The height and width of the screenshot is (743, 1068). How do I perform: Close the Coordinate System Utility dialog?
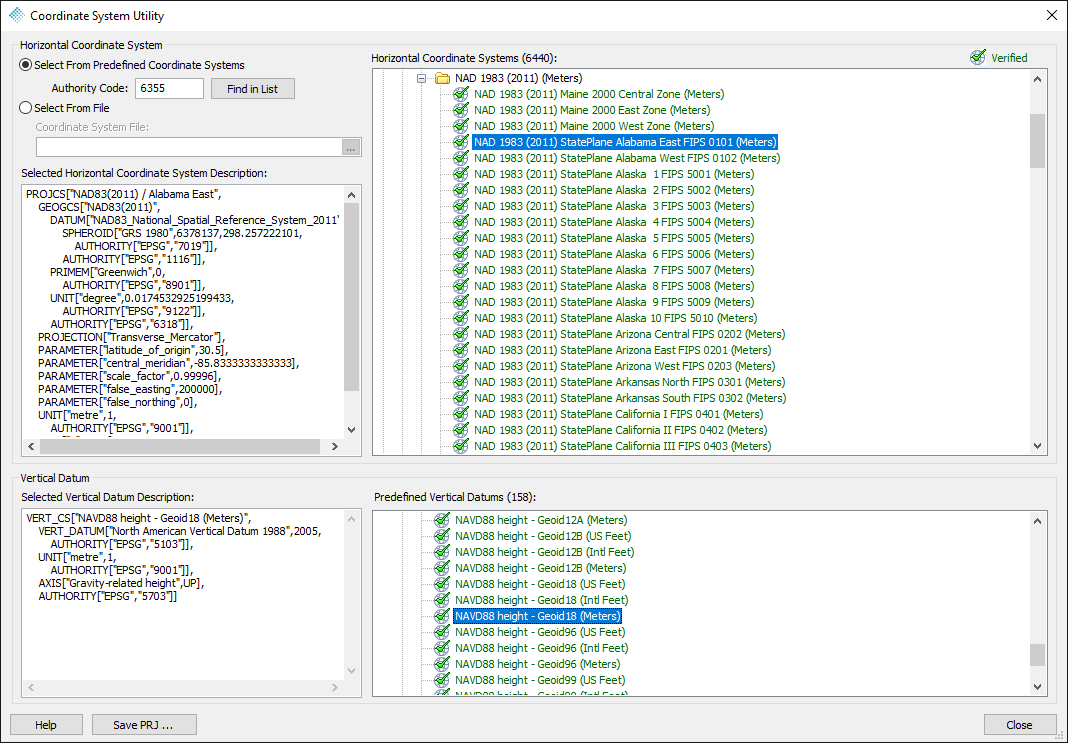pos(1020,725)
